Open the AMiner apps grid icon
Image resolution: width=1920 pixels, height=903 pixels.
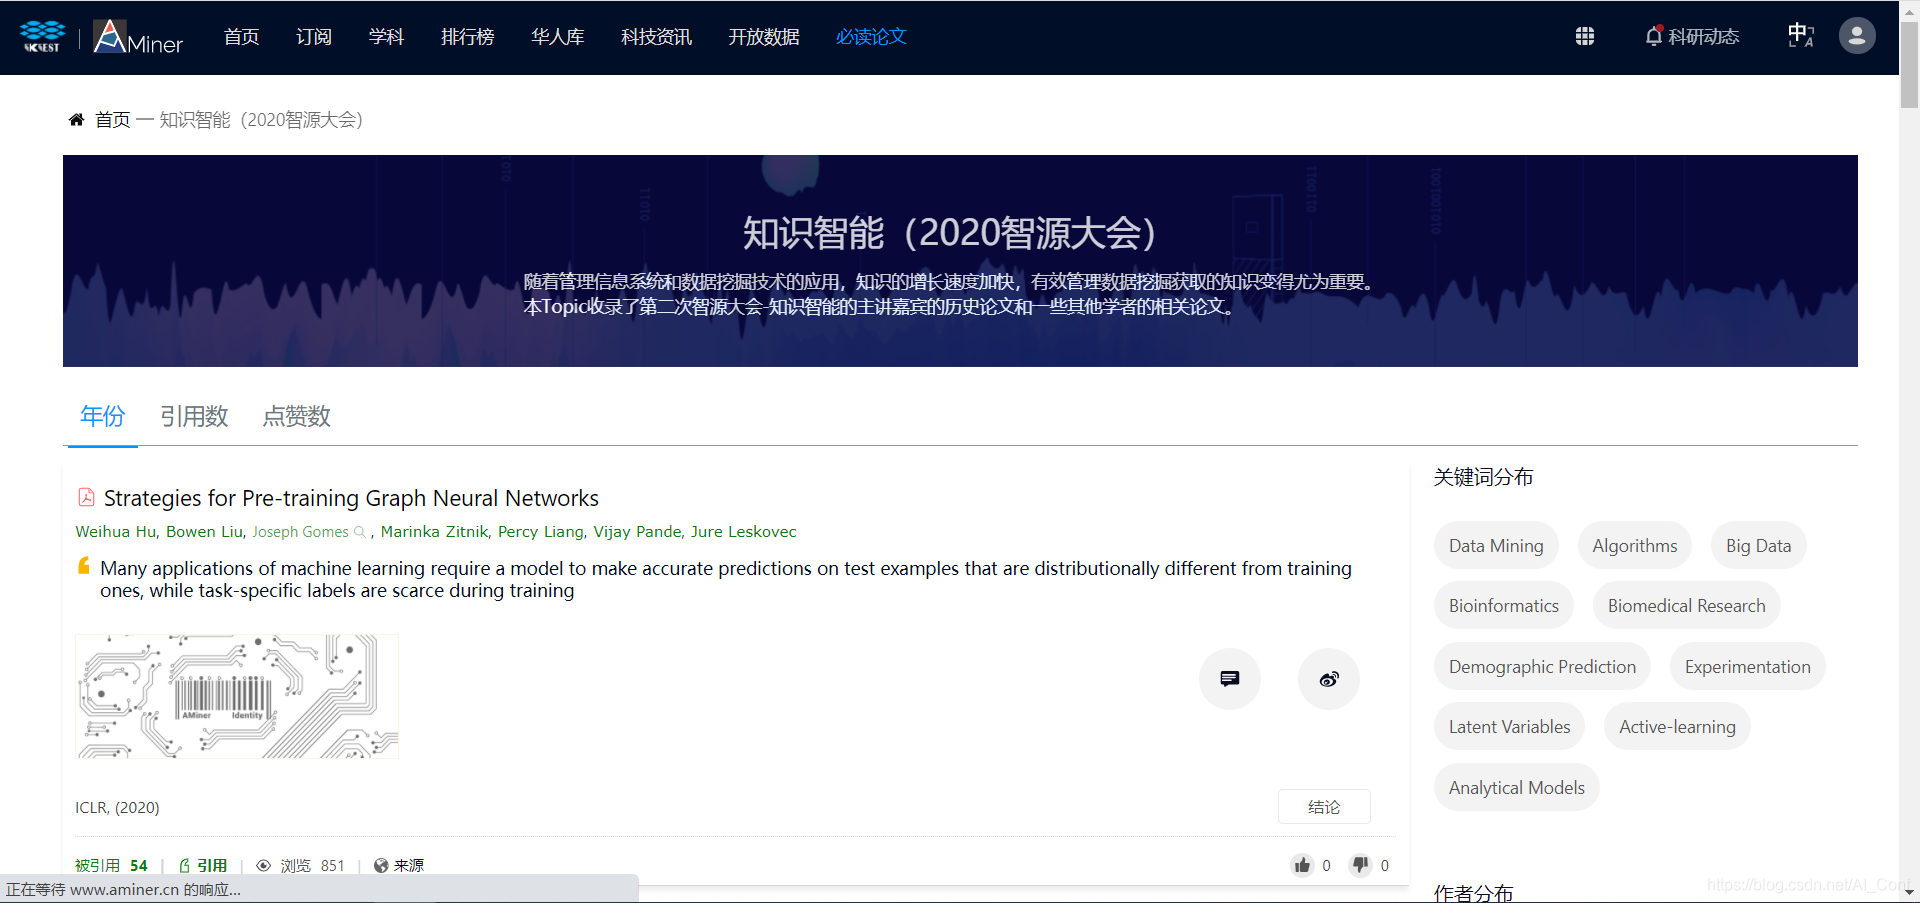click(x=1585, y=36)
